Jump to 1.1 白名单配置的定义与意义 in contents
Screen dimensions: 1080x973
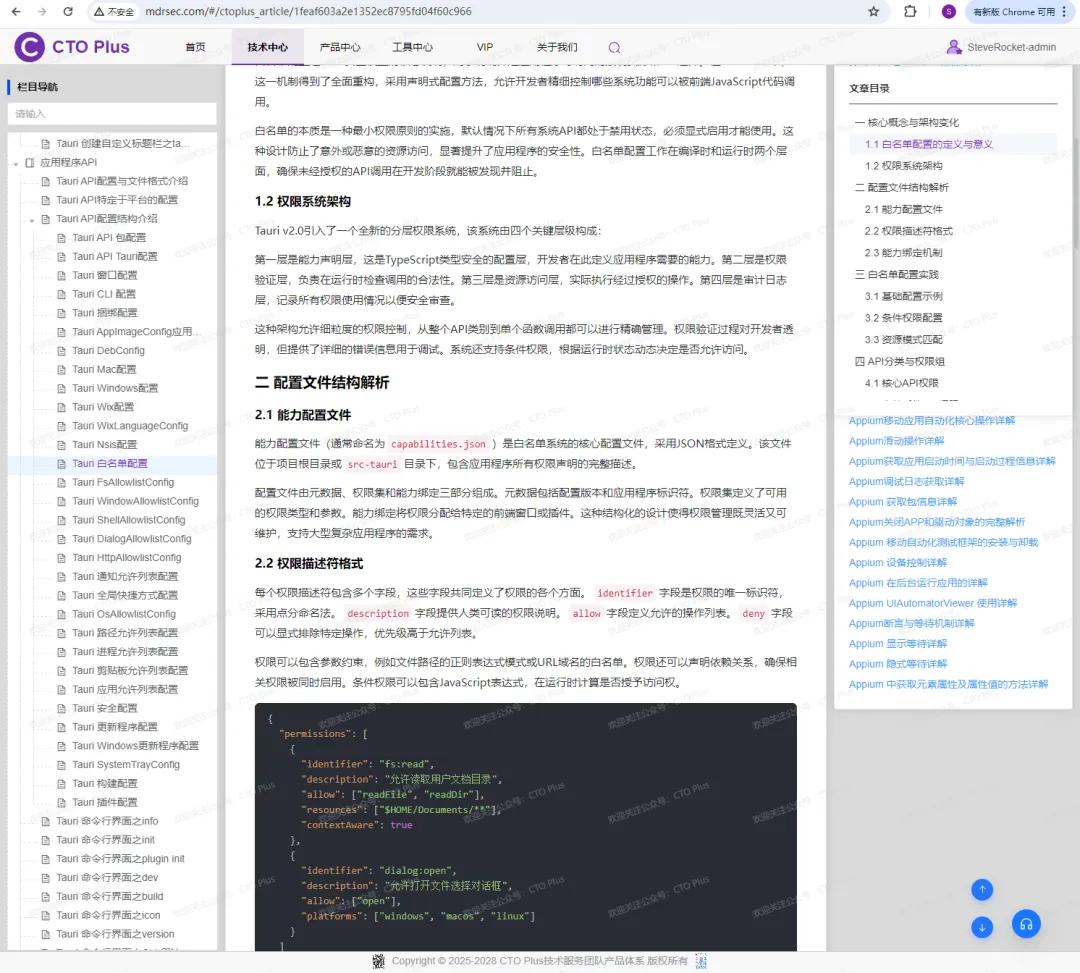click(928, 144)
